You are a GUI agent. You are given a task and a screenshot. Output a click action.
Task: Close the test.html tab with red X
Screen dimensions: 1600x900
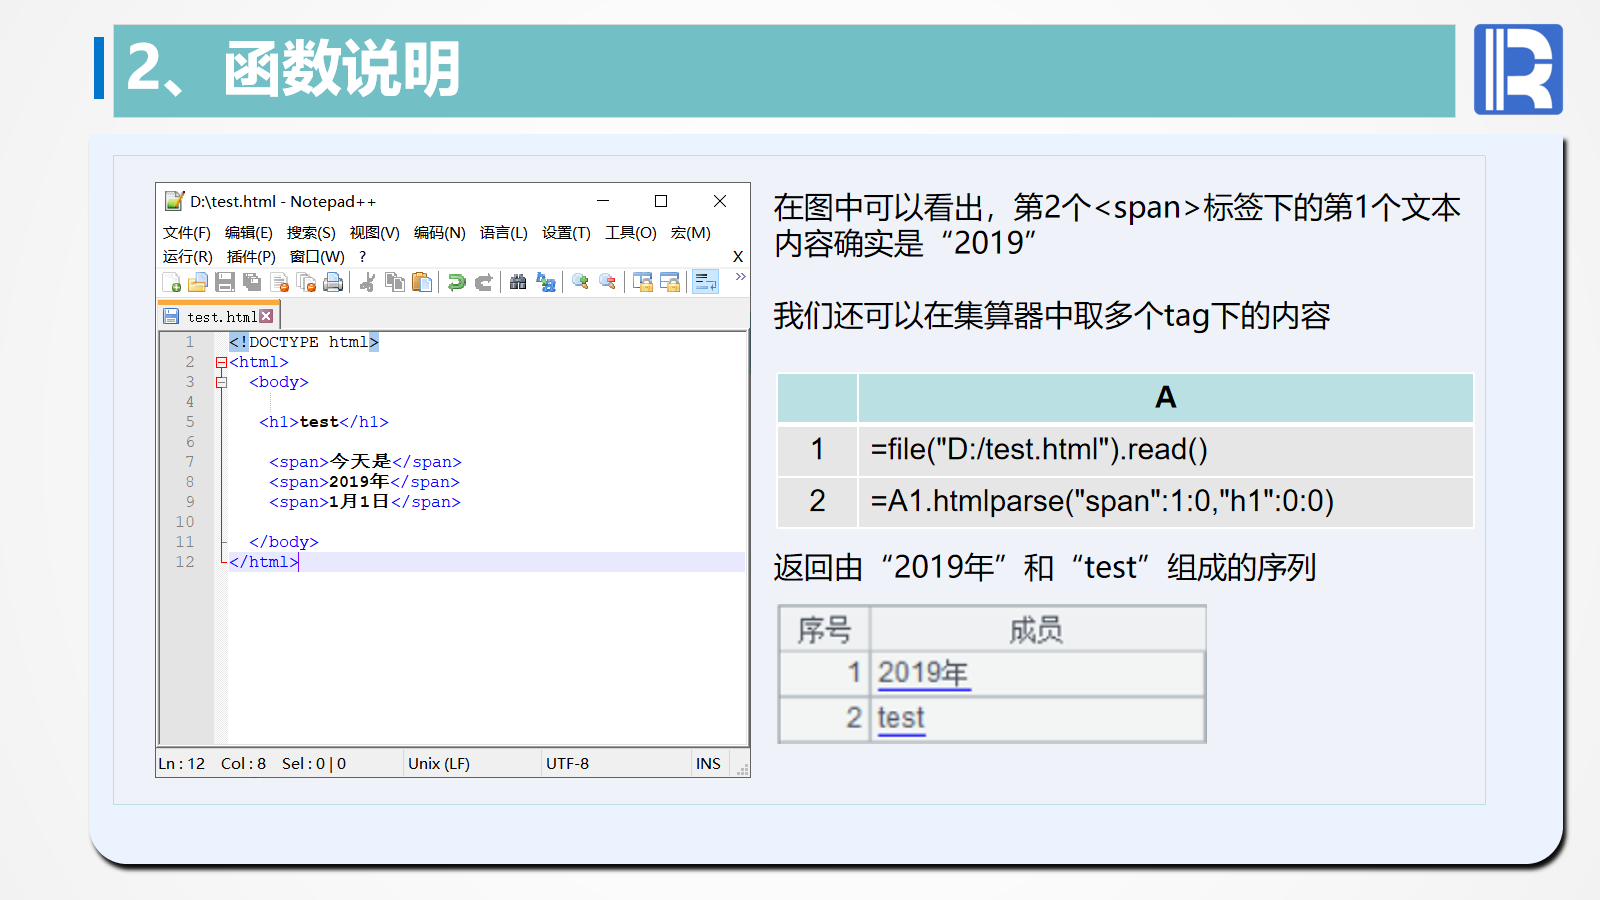(x=266, y=317)
